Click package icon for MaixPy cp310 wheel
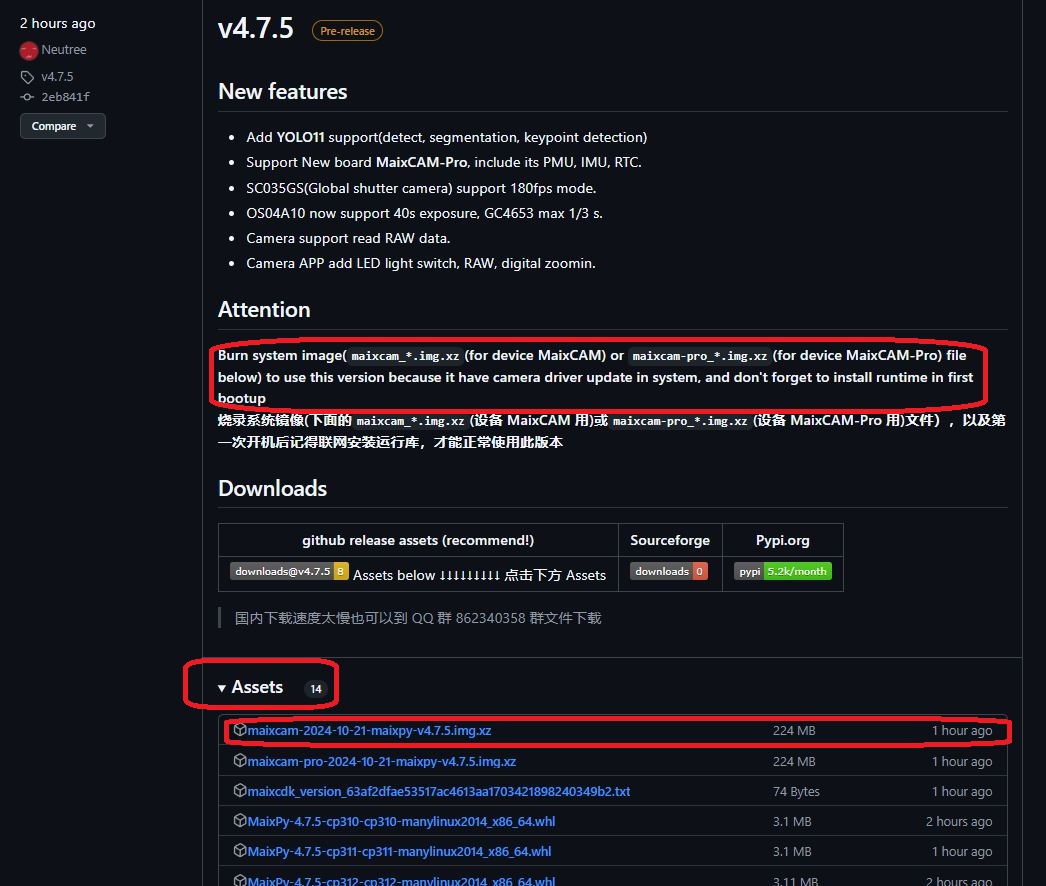This screenshot has height=886, width=1046. pos(240,821)
